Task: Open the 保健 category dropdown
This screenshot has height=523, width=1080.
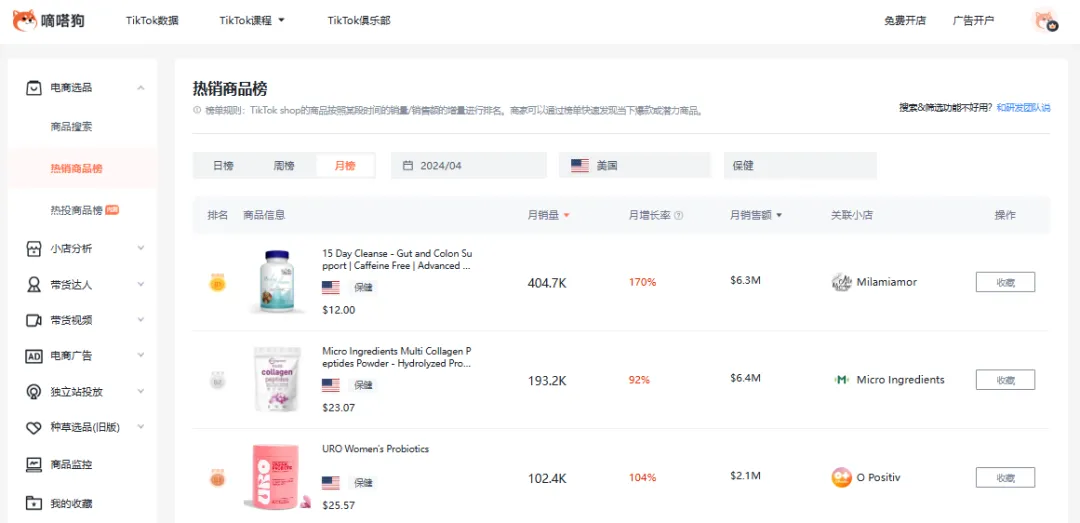Action: (x=800, y=165)
